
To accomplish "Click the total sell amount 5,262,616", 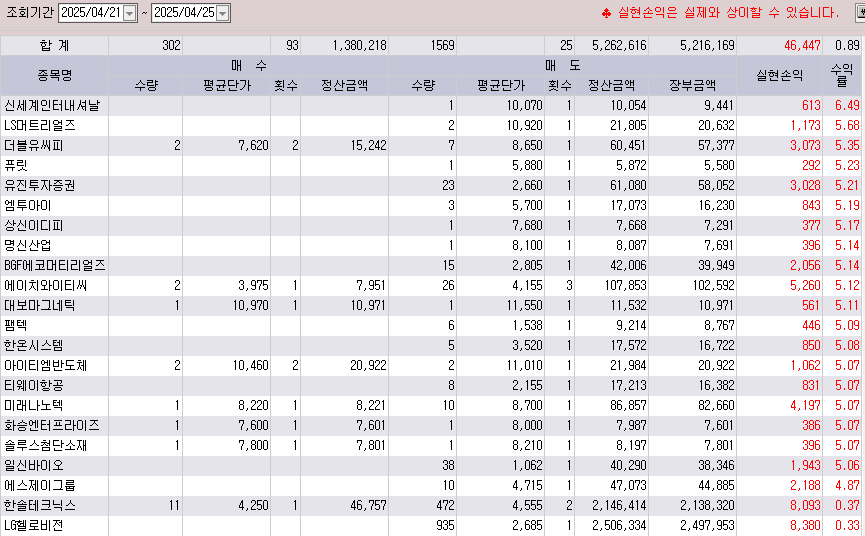I will click(x=619, y=45).
